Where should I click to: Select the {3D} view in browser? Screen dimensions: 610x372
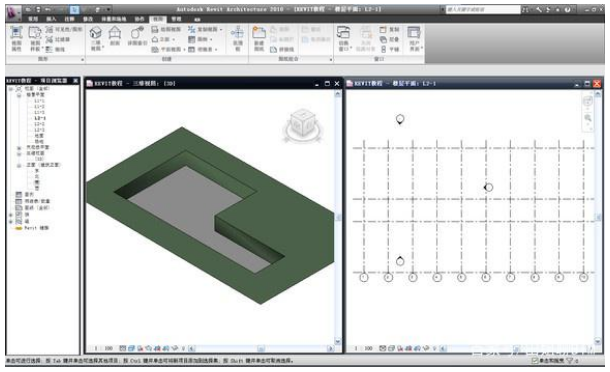coord(40,159)
